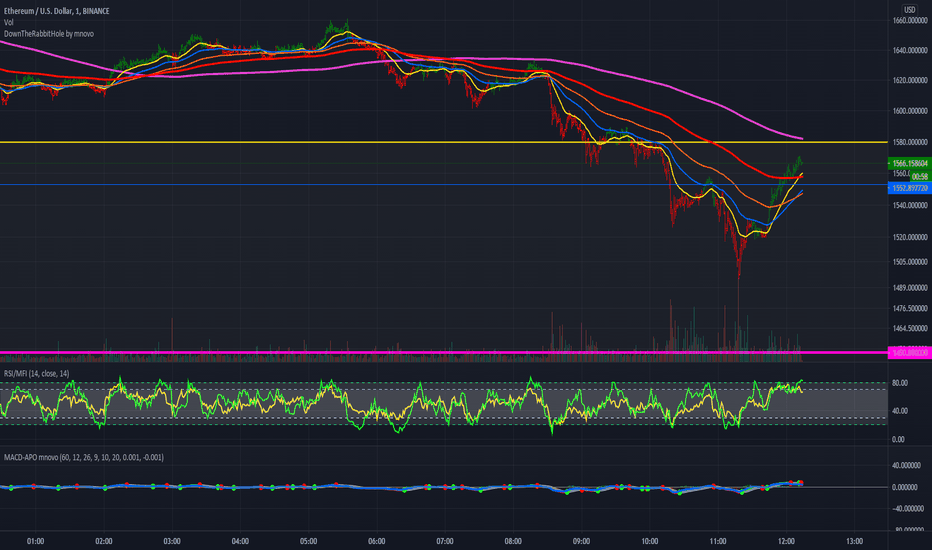The height and width of the screenshot is (550, 932).
Task: Click the Ethereum / U.S. Dollar symbol title
Action: click(56, 11)
